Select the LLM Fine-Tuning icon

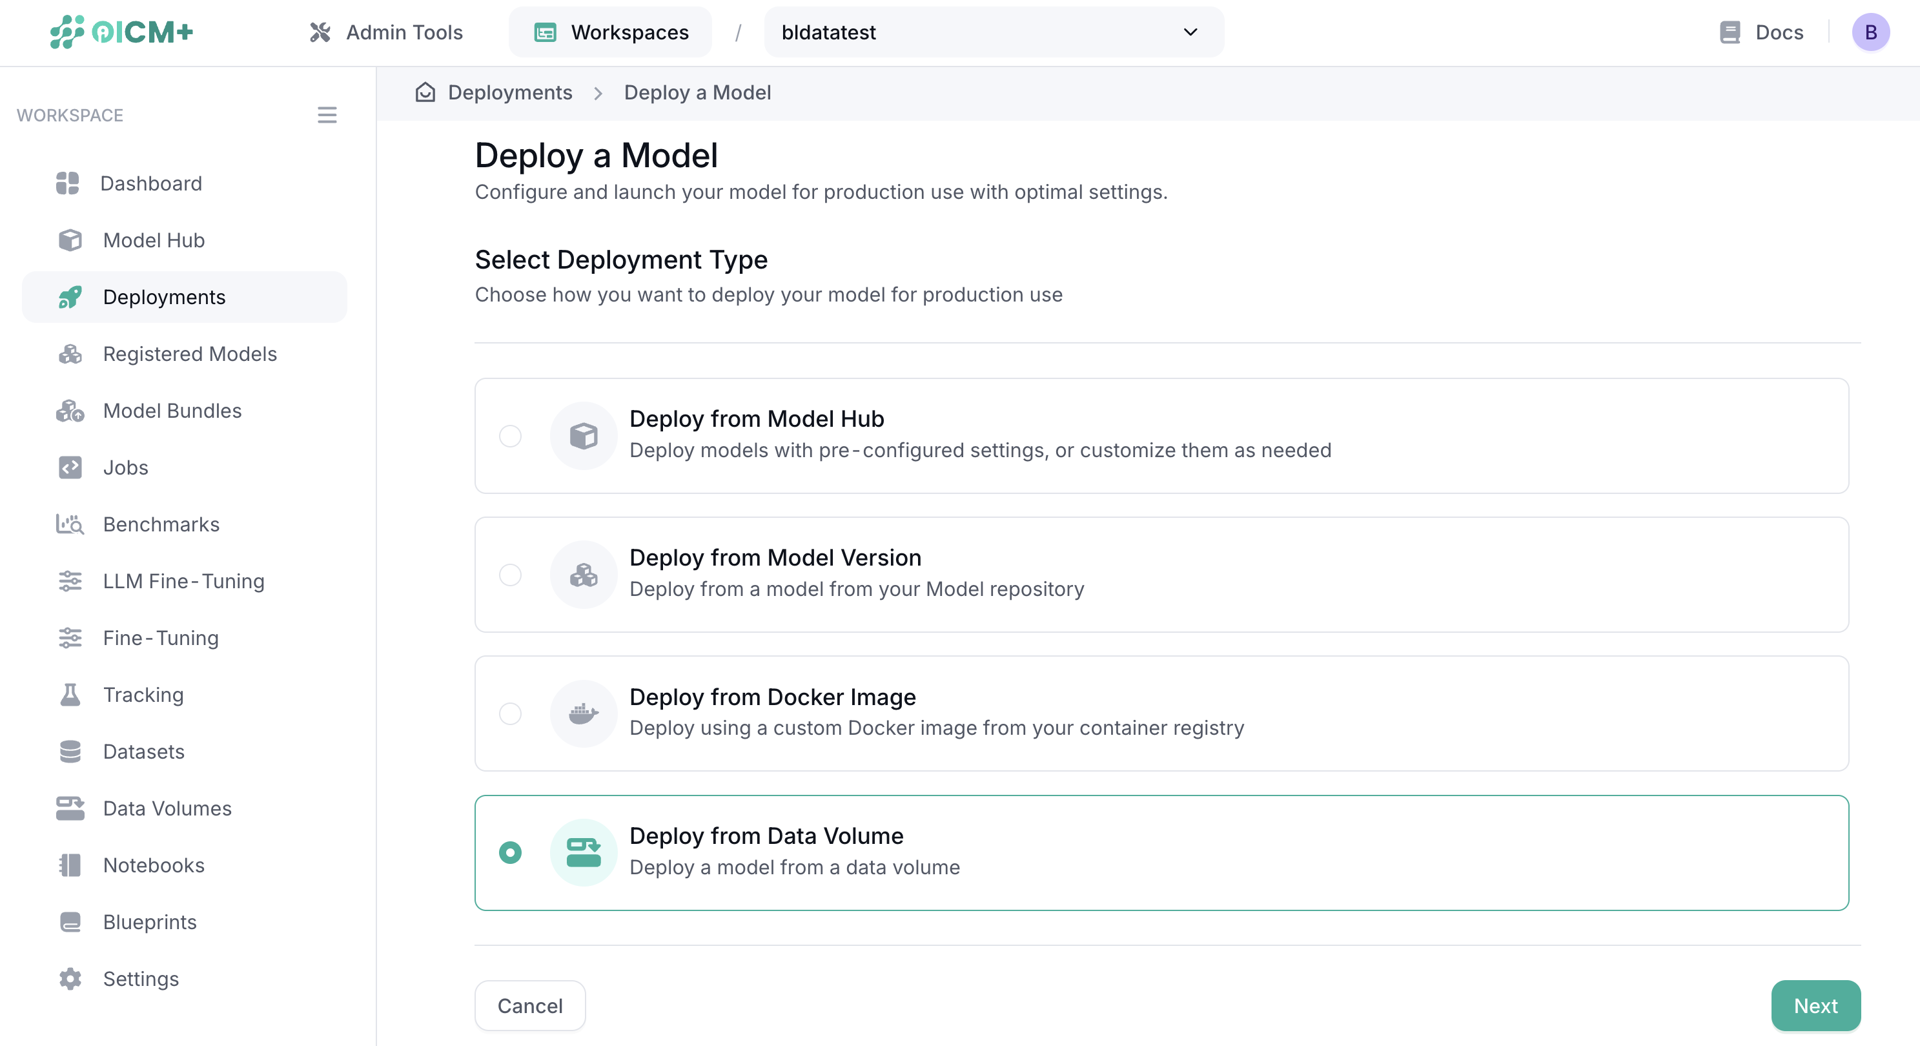point(70,581)
